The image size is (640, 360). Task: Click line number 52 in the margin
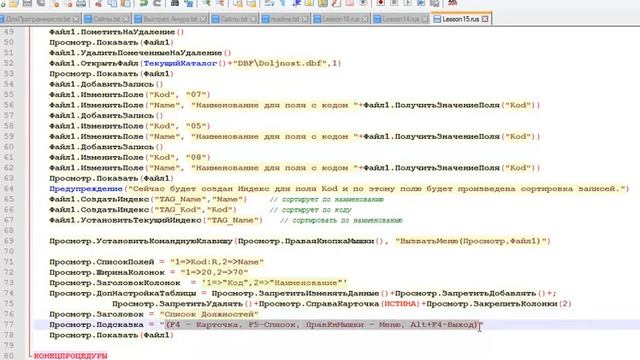click(x=9, y=63)
